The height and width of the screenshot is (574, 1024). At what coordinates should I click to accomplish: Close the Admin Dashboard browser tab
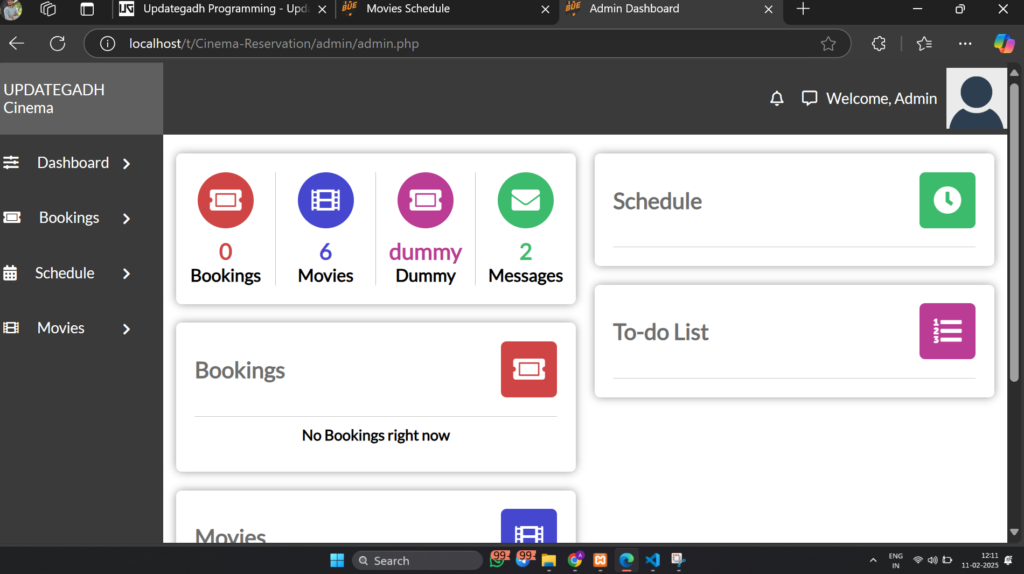[768, 9]
